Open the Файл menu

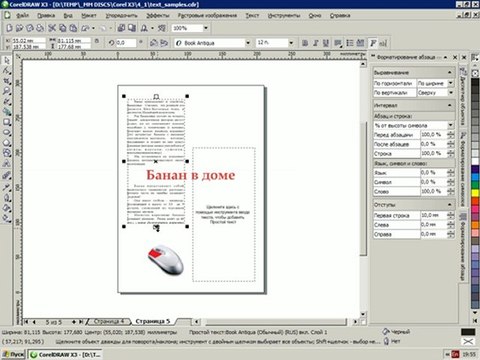point(23,15)
